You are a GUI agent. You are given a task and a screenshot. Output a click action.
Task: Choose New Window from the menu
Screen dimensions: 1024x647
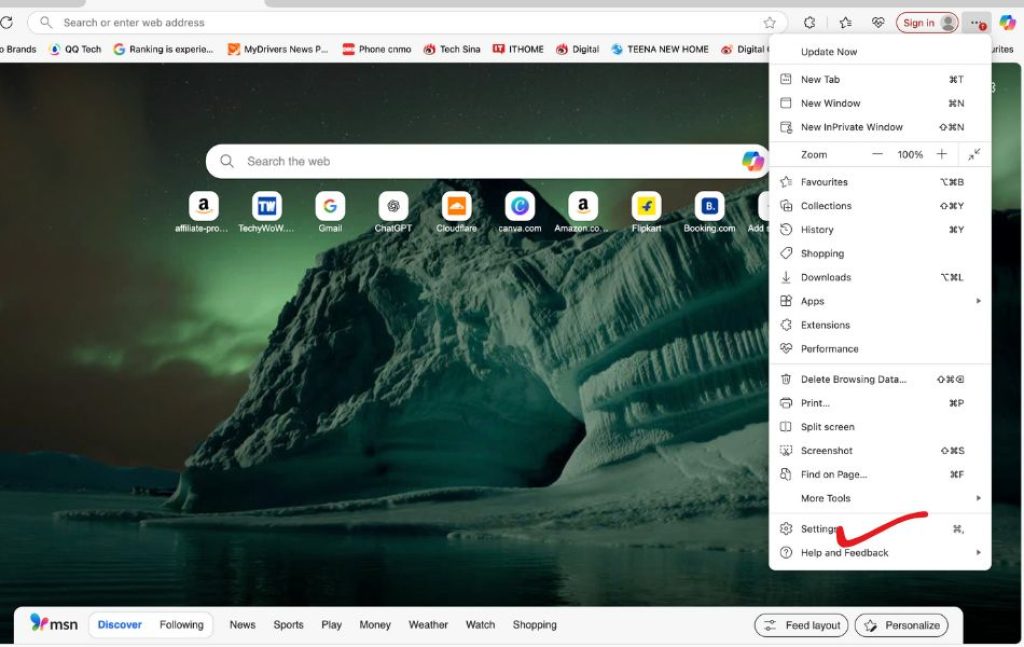[x=880, y=103]
